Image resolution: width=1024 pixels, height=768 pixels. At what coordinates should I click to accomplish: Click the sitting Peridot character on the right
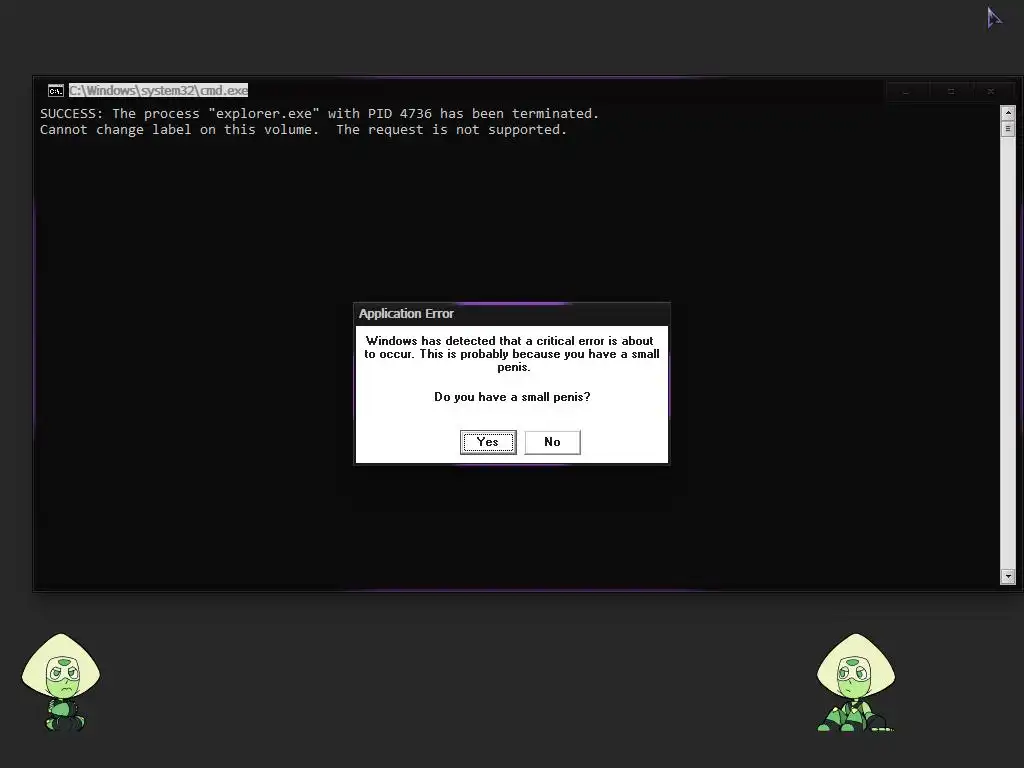click(x=856, y=682)
